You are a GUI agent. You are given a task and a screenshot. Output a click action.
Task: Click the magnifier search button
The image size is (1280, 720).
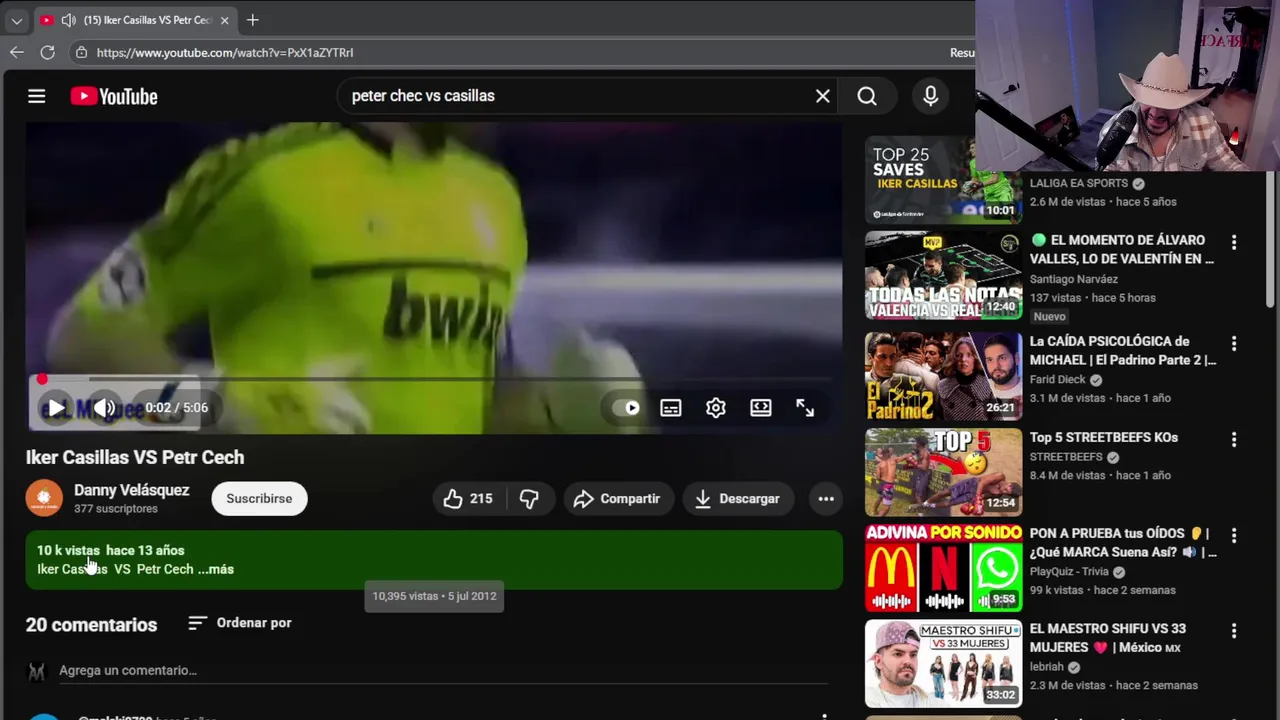[x=867, y=96]
